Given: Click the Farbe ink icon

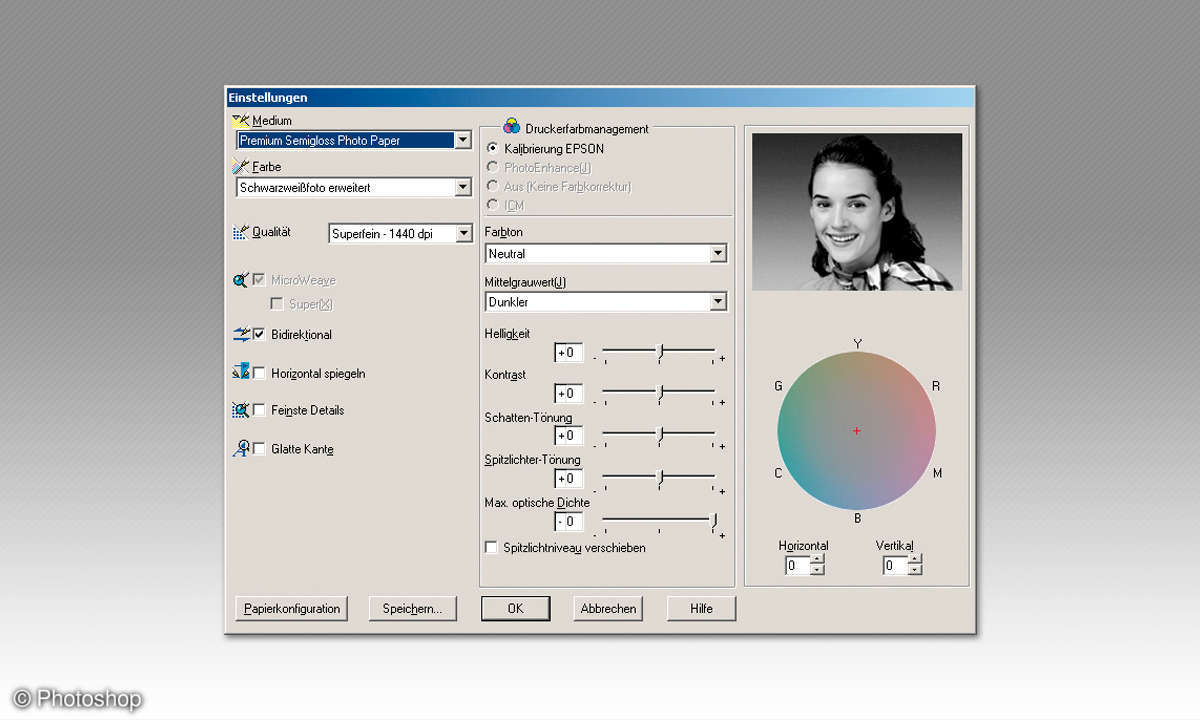Looking at the screenshot, I should pos(240,167).
